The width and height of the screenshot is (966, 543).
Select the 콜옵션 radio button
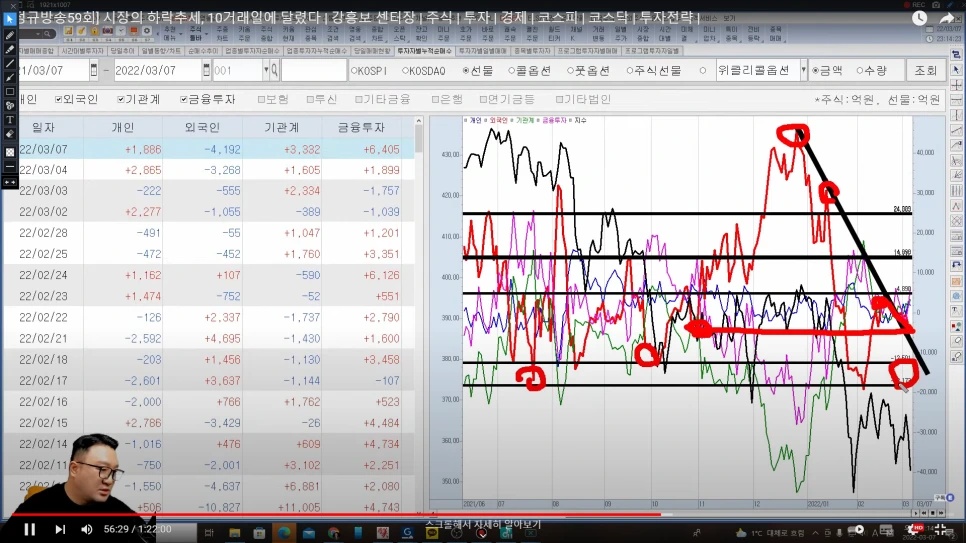click(x=511, y=71)
